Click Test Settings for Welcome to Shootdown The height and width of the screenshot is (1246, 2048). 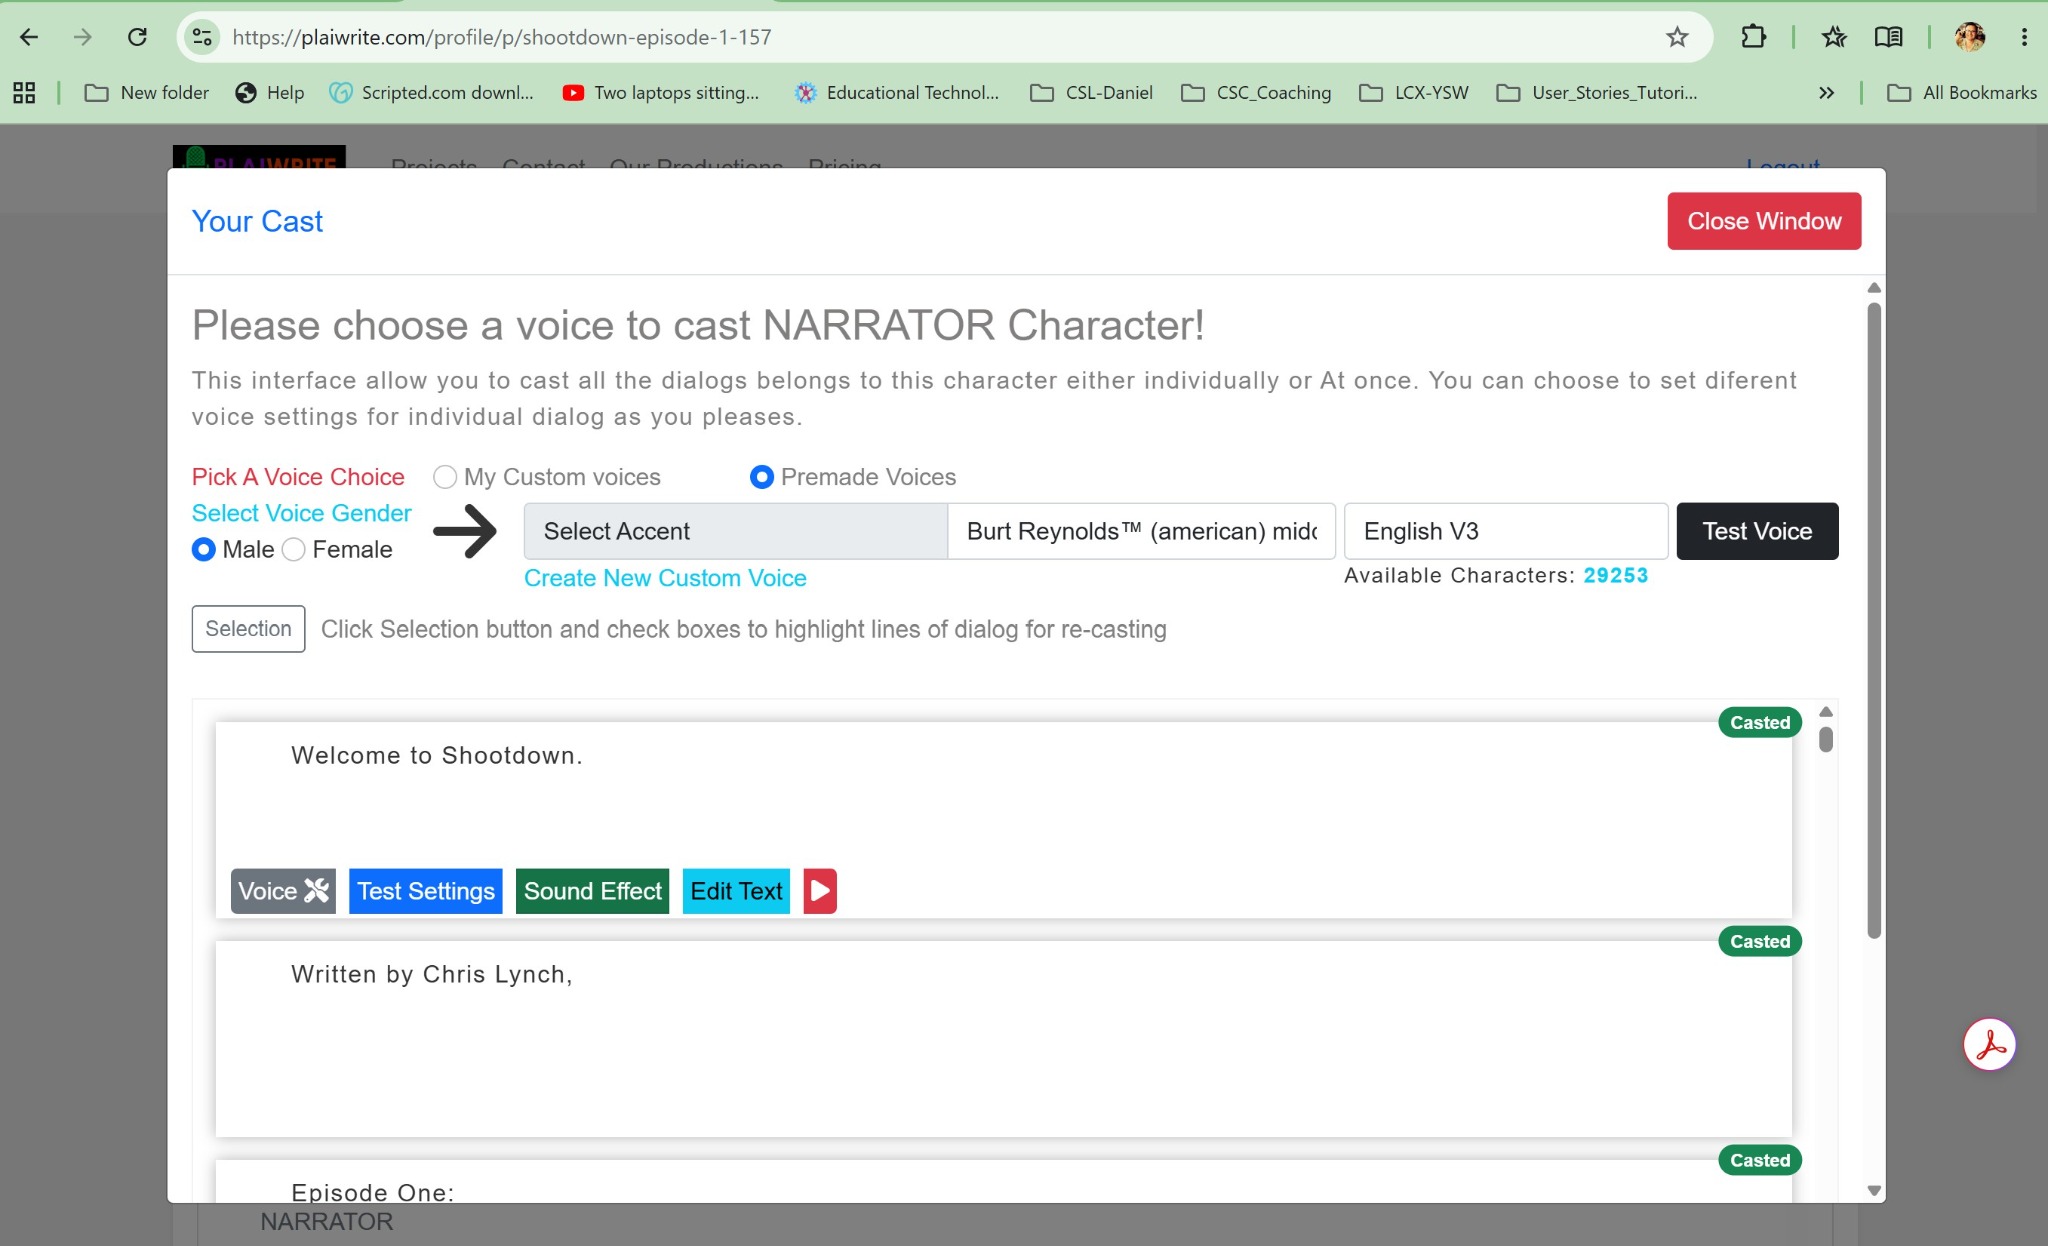point(426,891)
